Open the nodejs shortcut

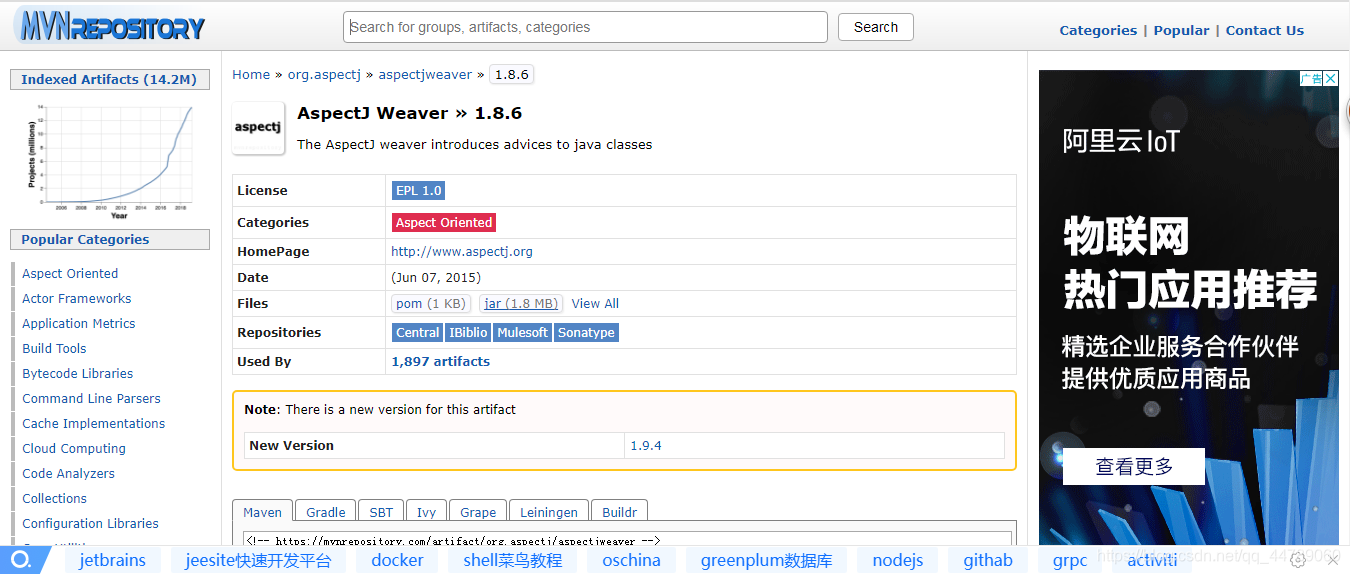pyautogui.click(x=898, y=560)
